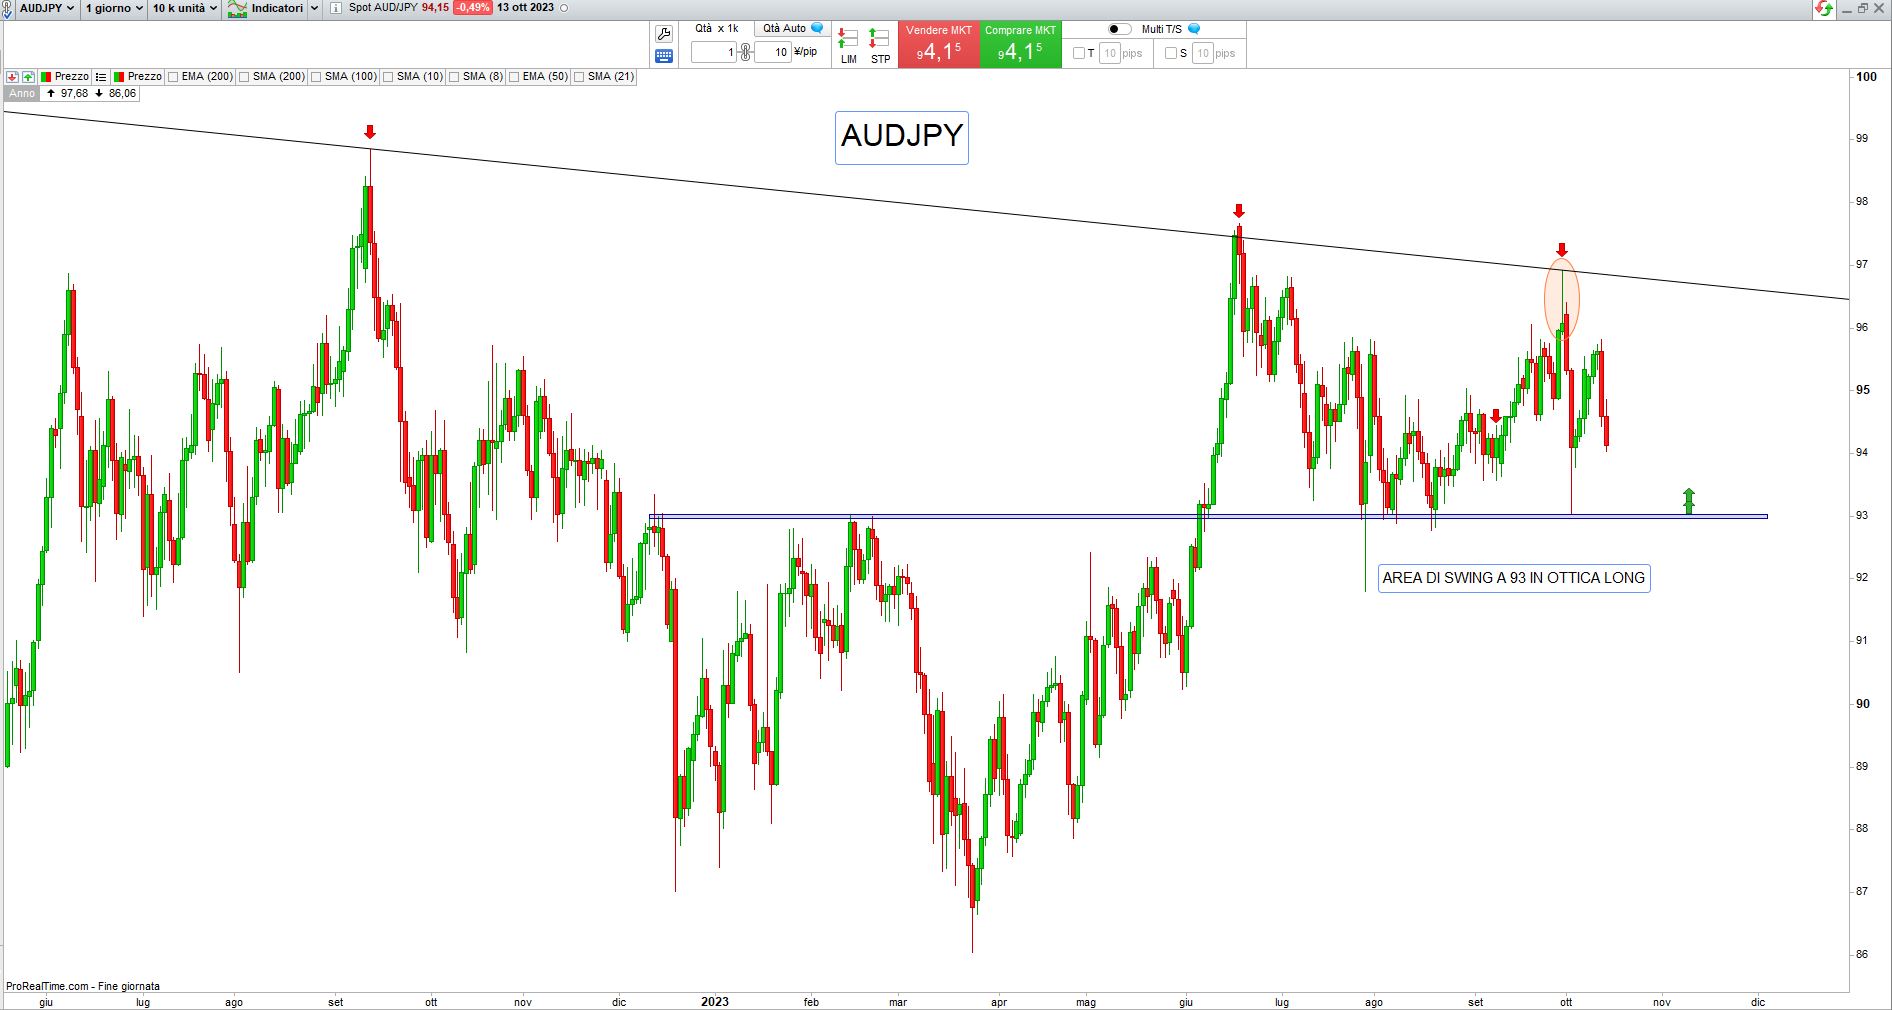
Task: Expand the arrow next to Indicatori
Action: (x=314, y=8)
